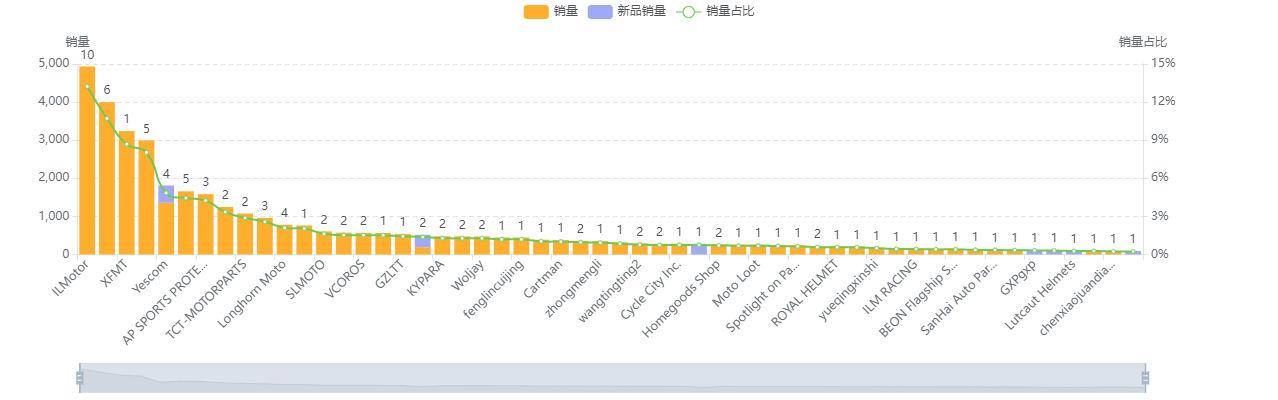Click the purple top segment of Yescom bar
The image size is (1278, 400).
click(x=166, y=194)
